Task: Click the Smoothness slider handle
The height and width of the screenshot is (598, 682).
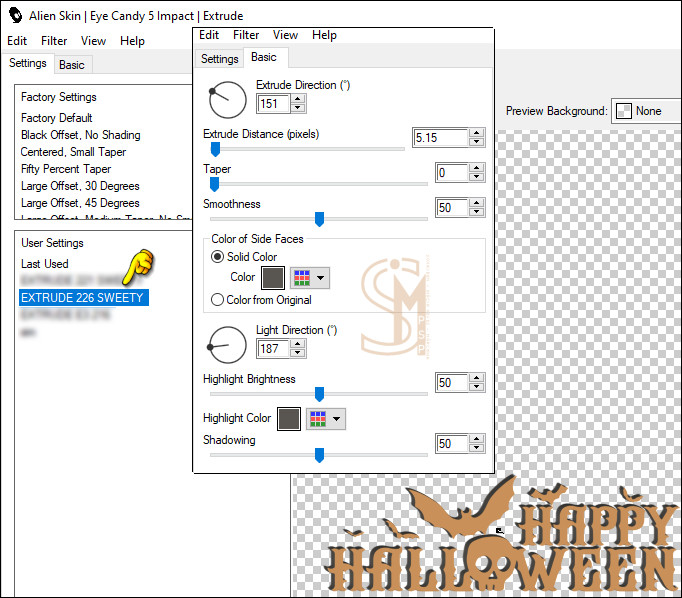Action: click(319, 219)
